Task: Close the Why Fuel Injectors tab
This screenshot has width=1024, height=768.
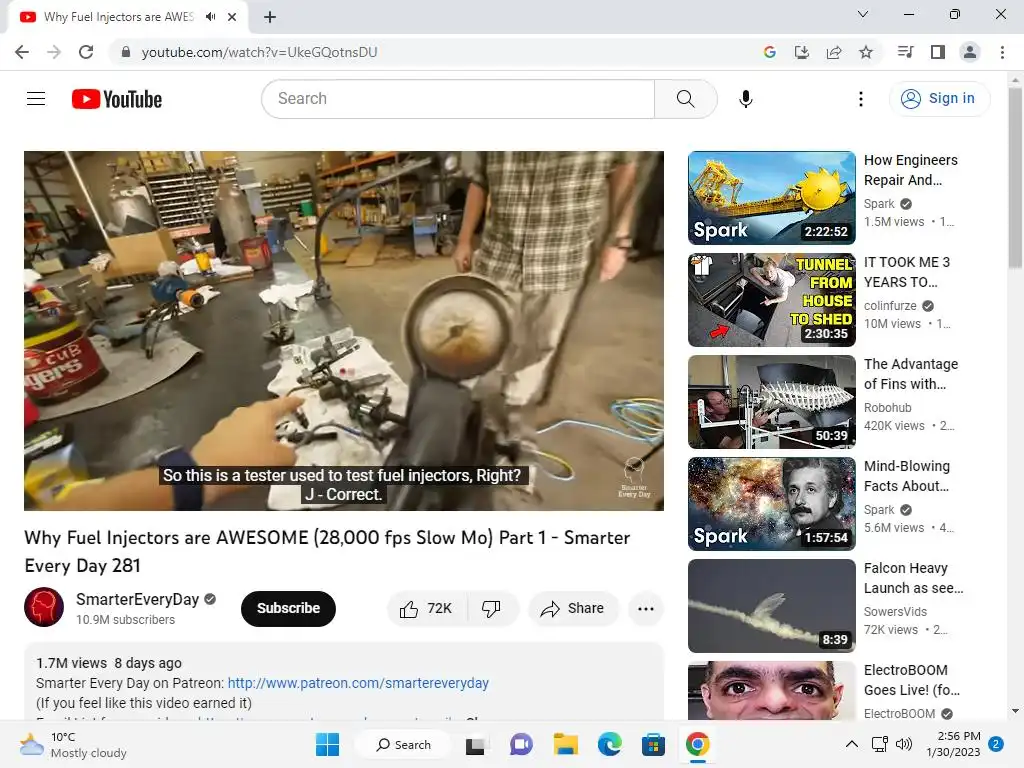Action: pos(232,17)
